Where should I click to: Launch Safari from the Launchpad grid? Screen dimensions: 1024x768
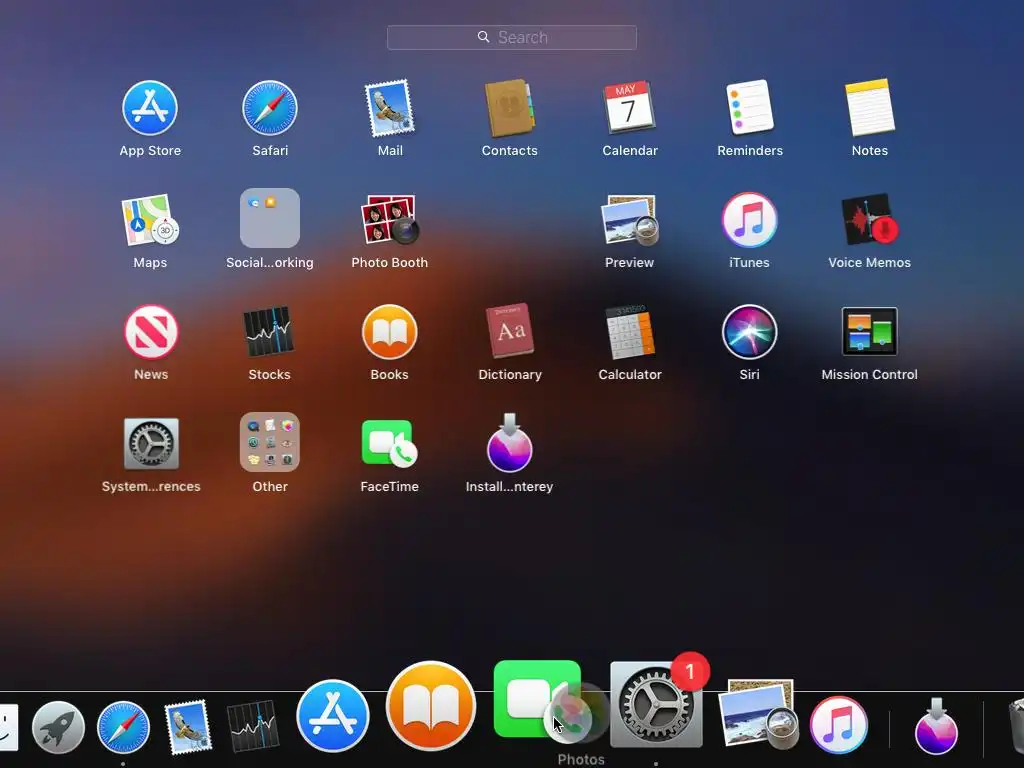click(270, 108)
